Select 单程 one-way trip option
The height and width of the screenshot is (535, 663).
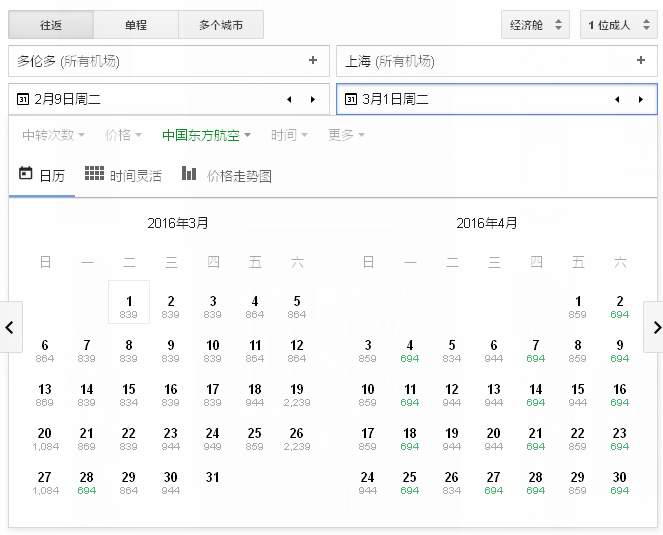click(136, 24)
